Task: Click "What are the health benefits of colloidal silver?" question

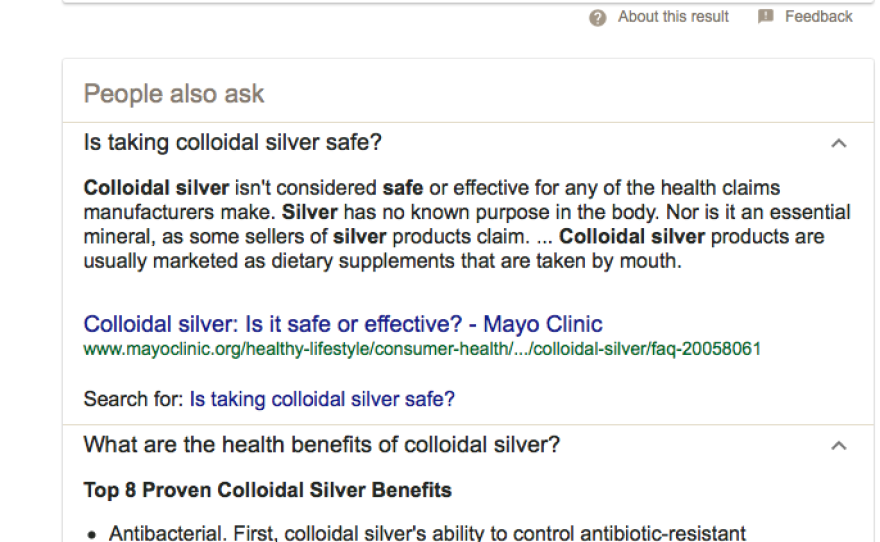Action: (x=321, y=445)
